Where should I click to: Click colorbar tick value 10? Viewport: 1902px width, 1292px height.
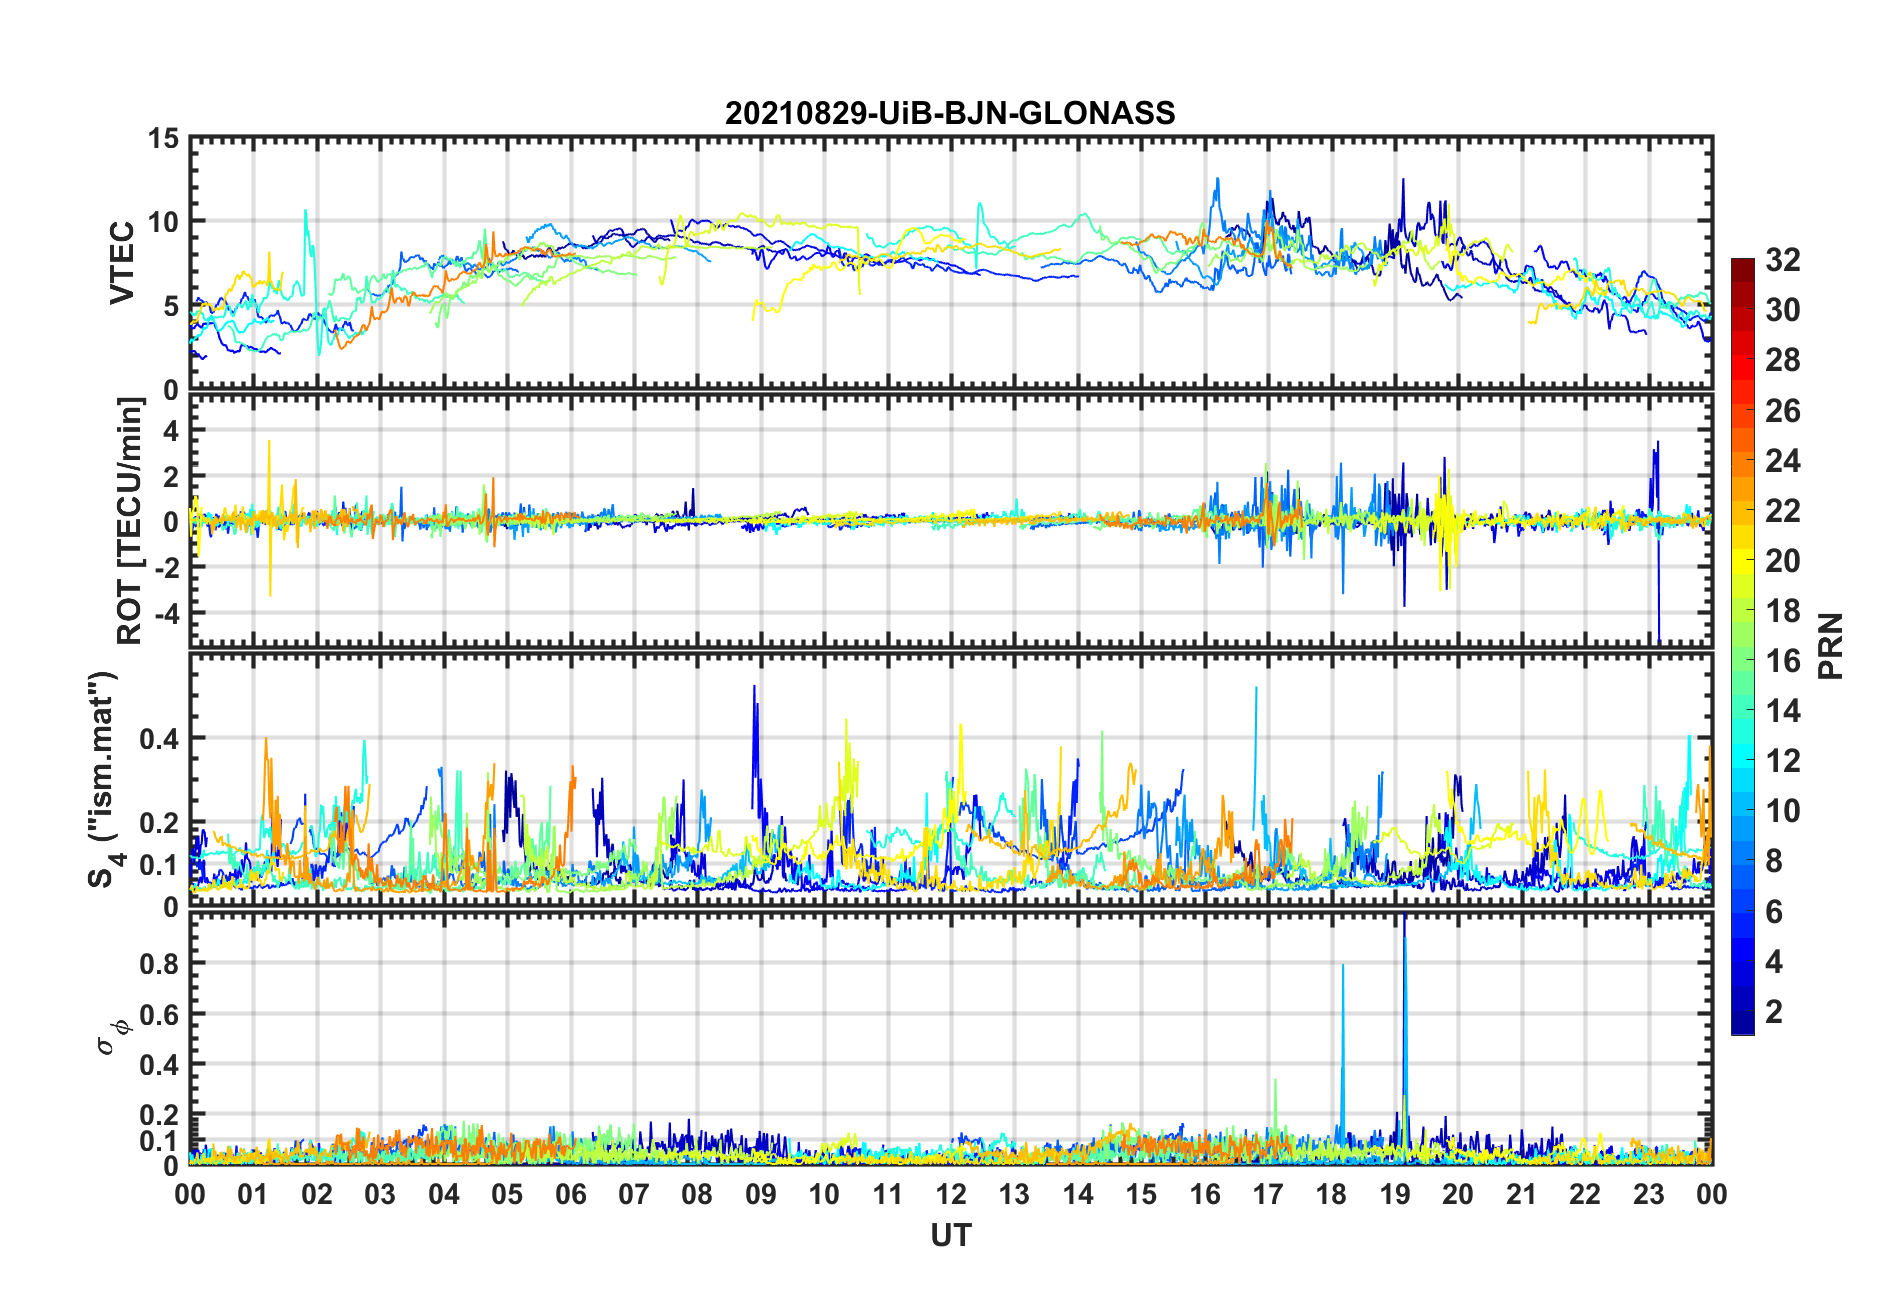coord(1783,811)
